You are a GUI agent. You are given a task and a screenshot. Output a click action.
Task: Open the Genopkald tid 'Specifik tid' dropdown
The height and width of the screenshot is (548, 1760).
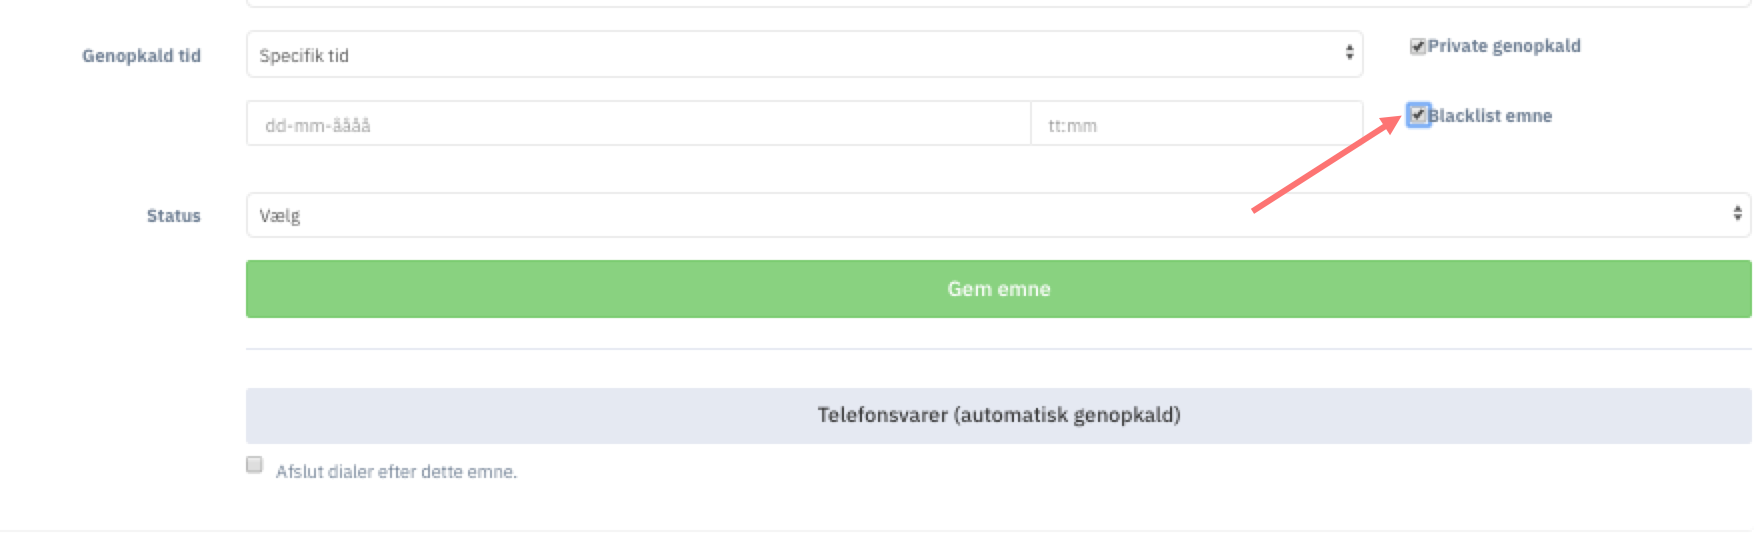[804, 54]
